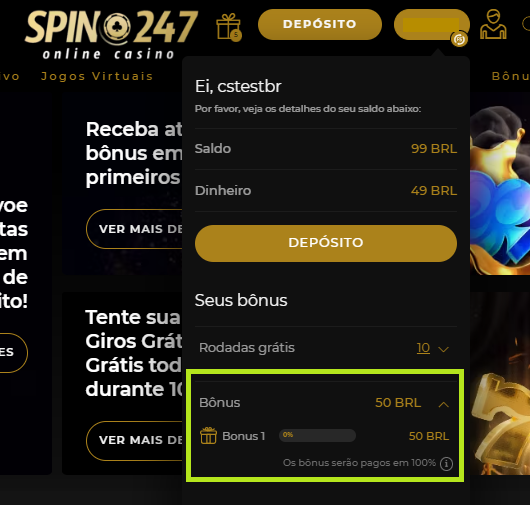The width and height of the screenshot is (532, 505).
Task: Click the free spins badge on balance button
Action: [x=459, y=39]
